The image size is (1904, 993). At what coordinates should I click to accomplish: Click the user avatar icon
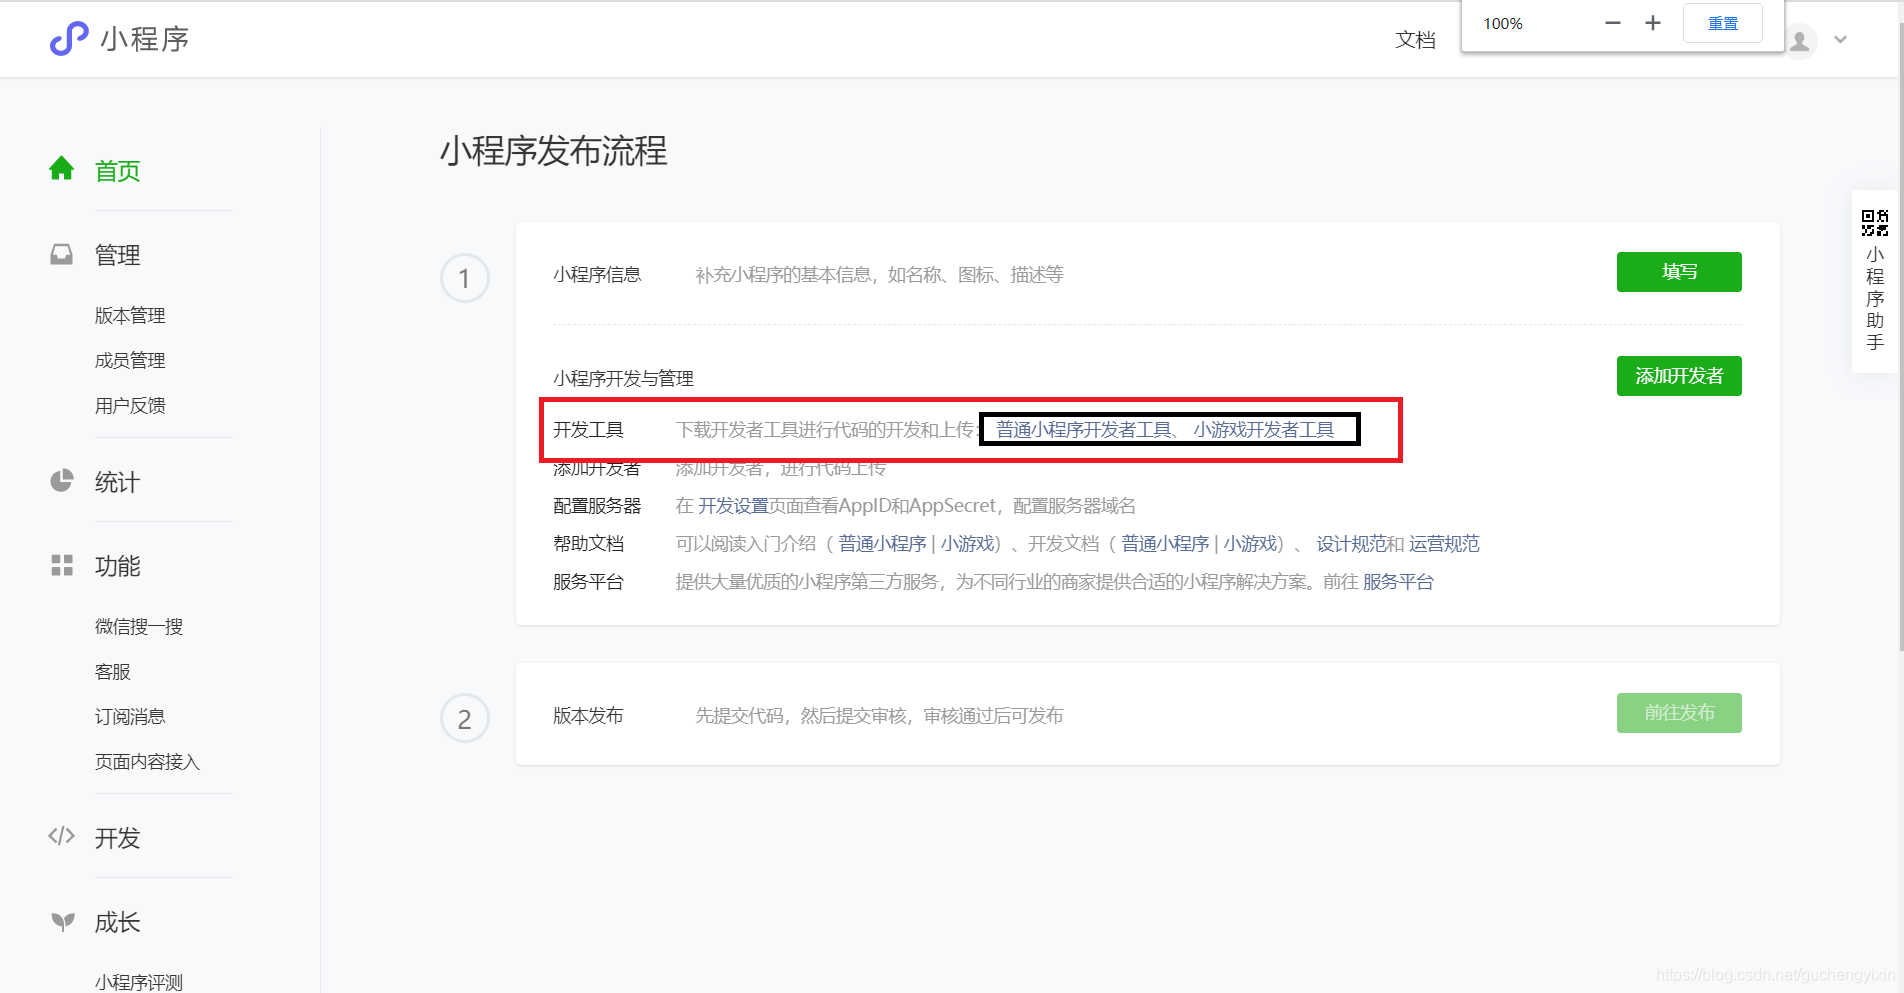tap(1800, 41)
